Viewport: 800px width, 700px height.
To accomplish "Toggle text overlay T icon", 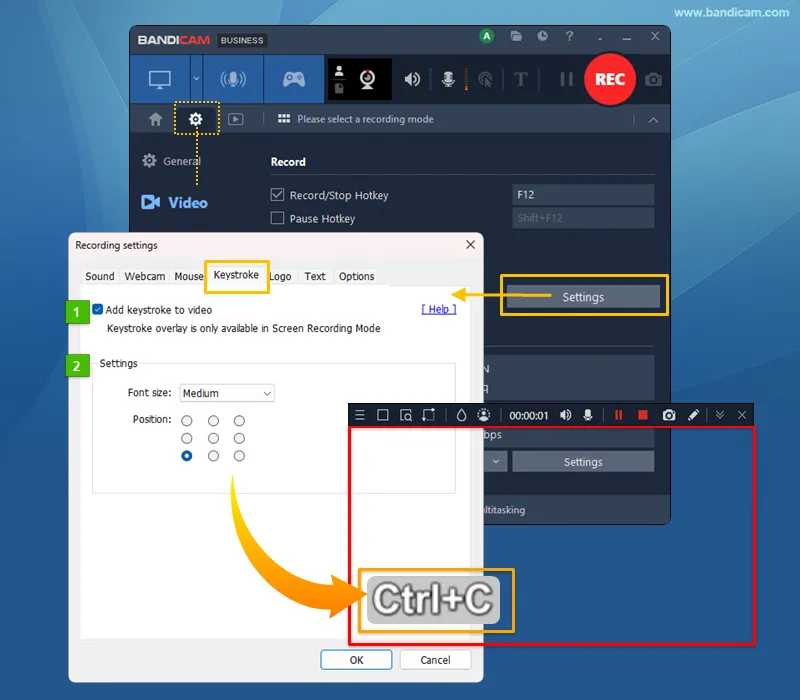I will point(520,79).
